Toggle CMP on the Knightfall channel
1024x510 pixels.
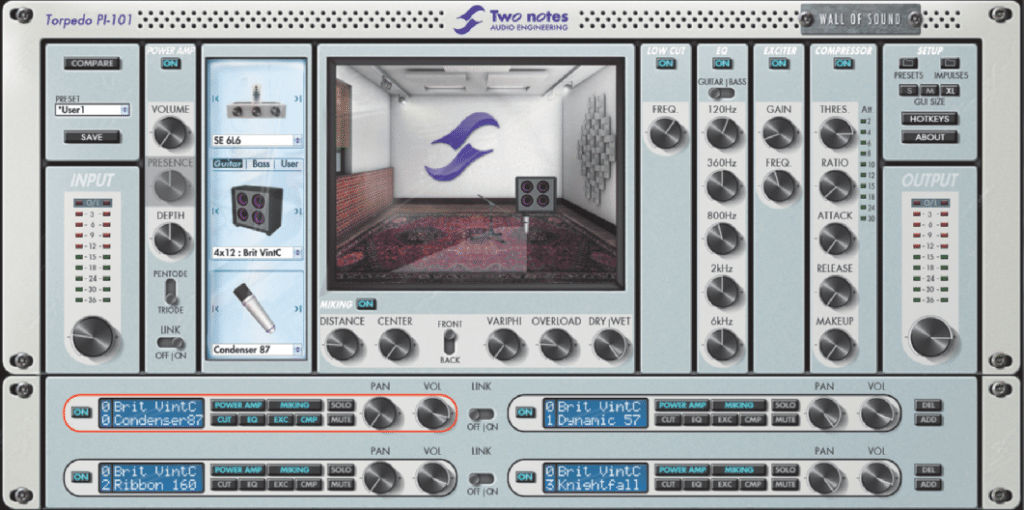pyautogui.click(x=753, y=485)
